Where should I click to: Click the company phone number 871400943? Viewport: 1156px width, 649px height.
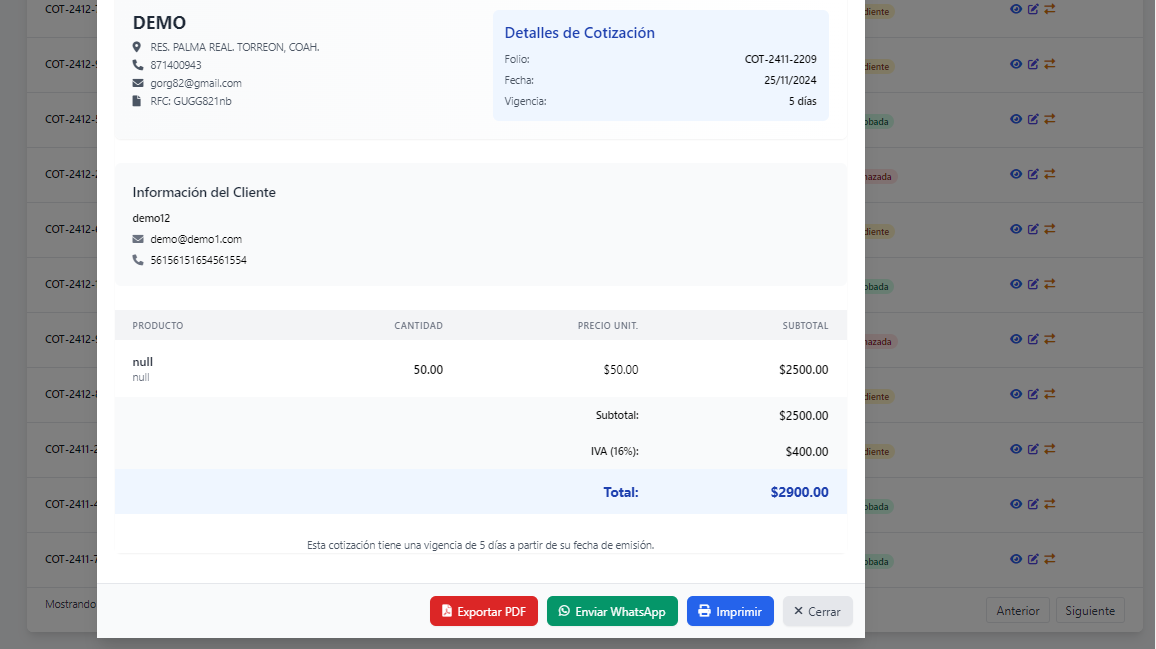(x=176, y=65)
